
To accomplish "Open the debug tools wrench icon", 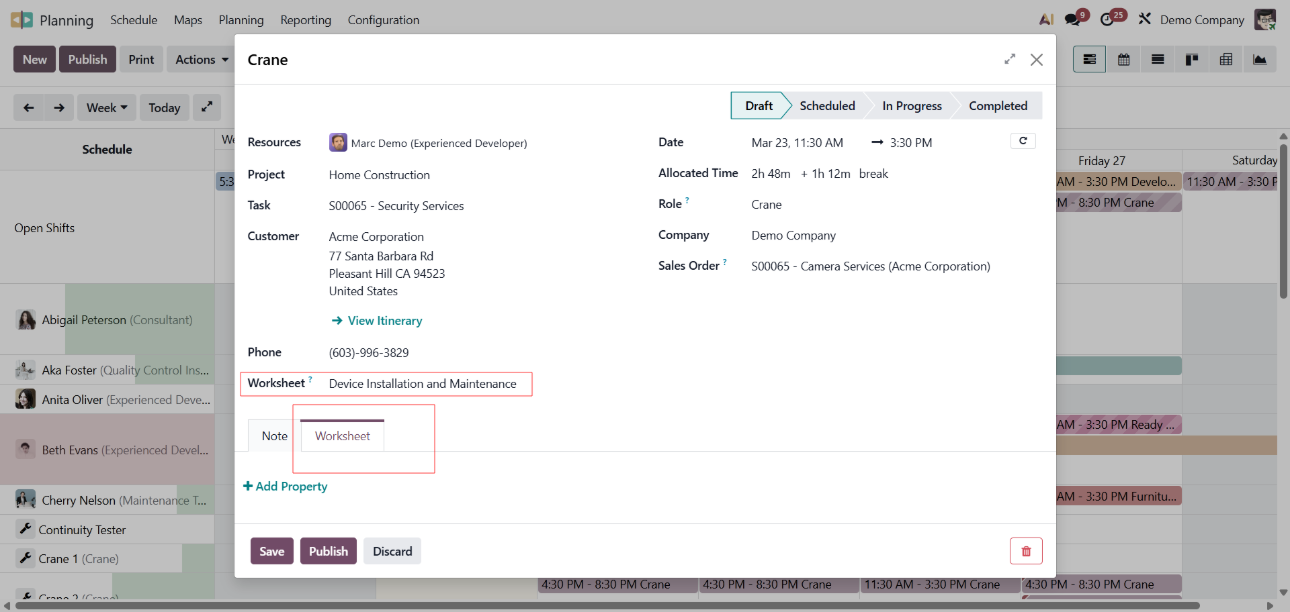I will [1145, 19].
